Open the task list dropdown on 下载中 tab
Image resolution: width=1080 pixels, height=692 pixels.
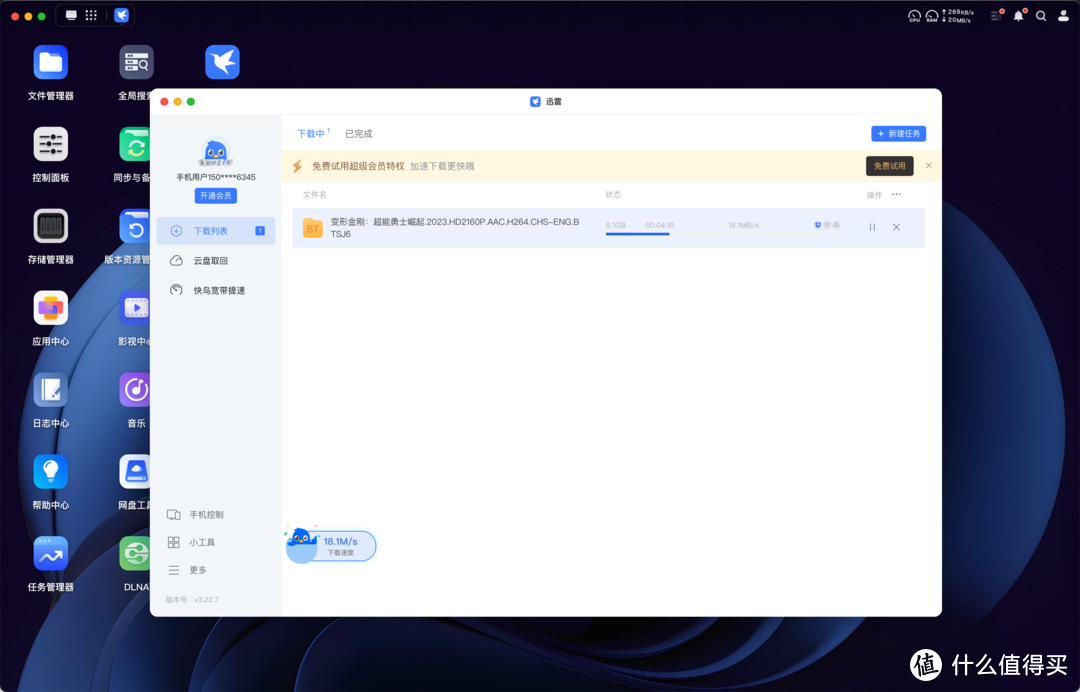329,129
